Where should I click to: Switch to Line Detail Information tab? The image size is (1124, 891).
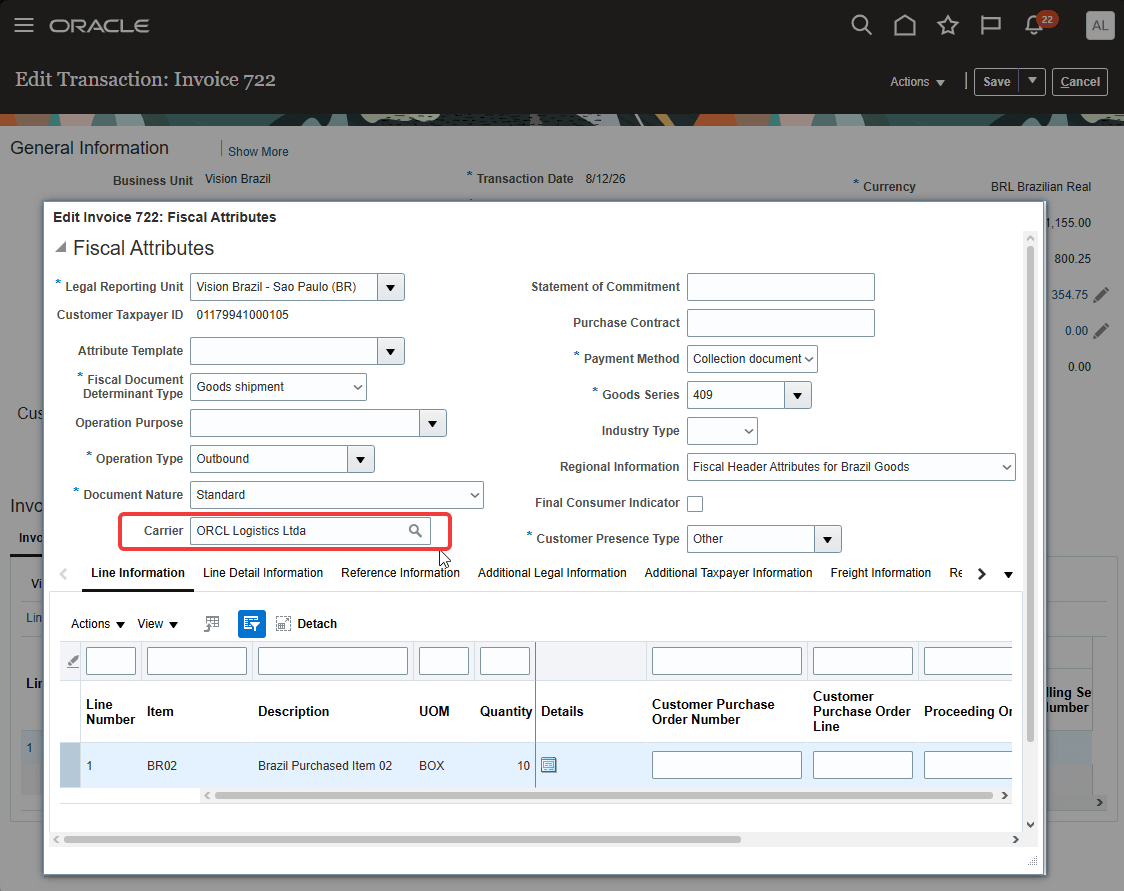coord(263,573)
